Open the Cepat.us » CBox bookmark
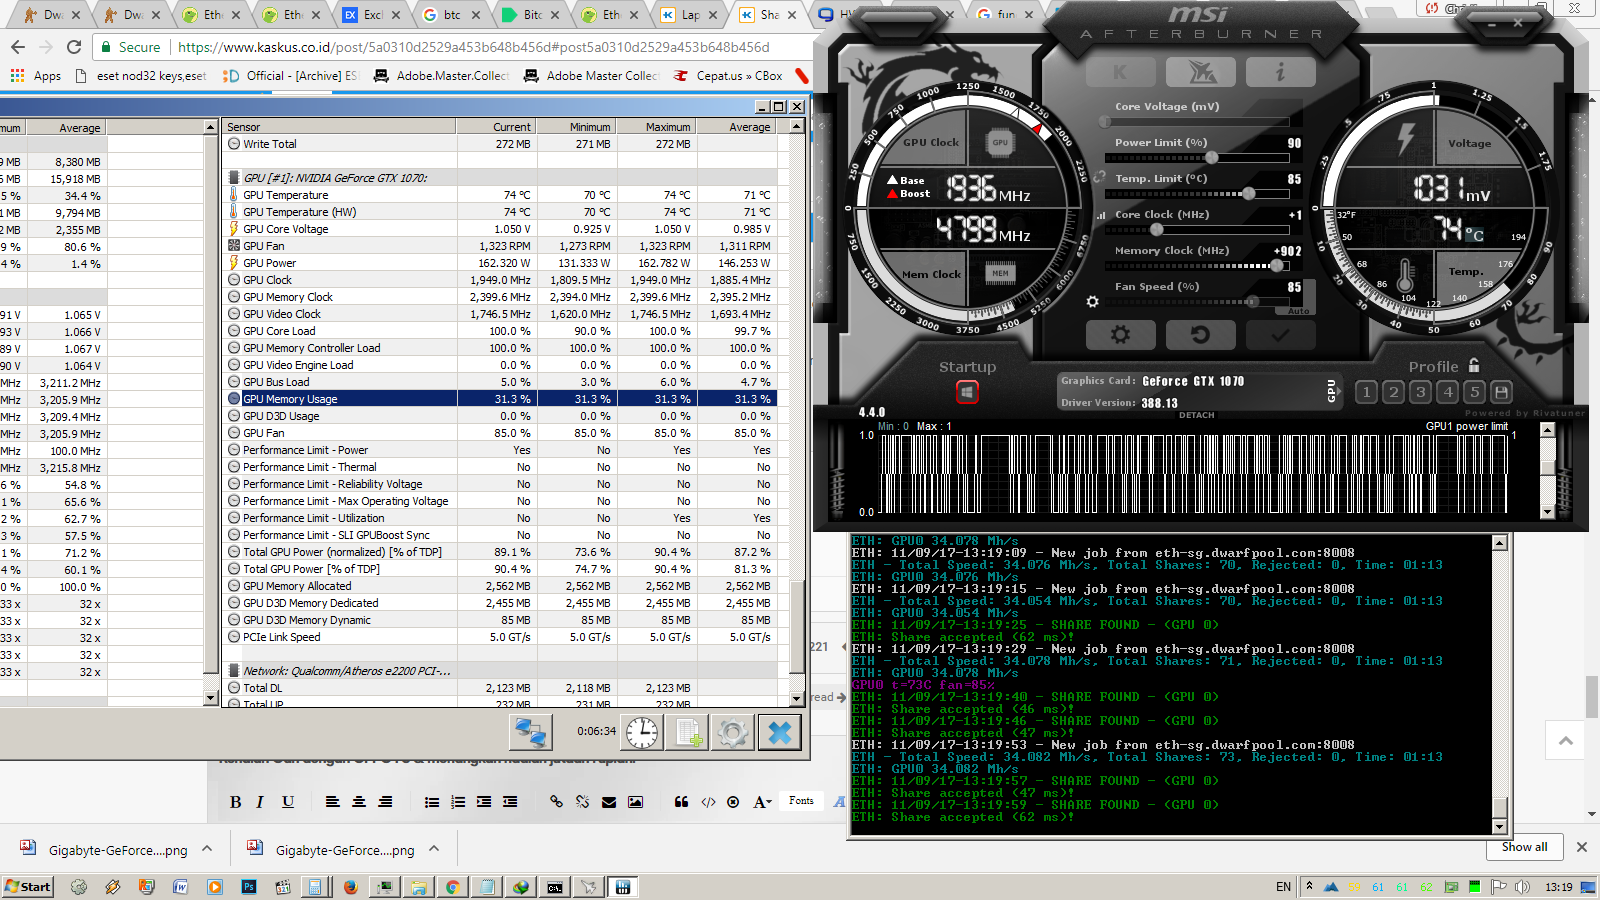The height and width of the screenshot is (900, 1600). (x=728, y=76)
